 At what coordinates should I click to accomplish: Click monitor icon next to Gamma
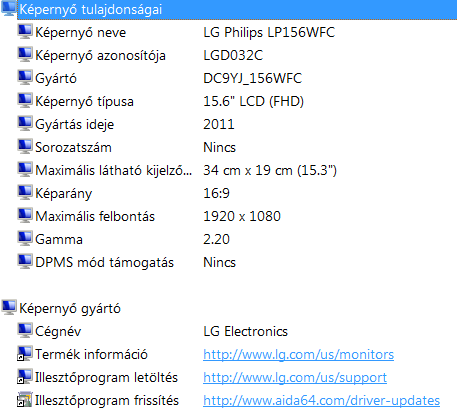(x=25, y=239)
